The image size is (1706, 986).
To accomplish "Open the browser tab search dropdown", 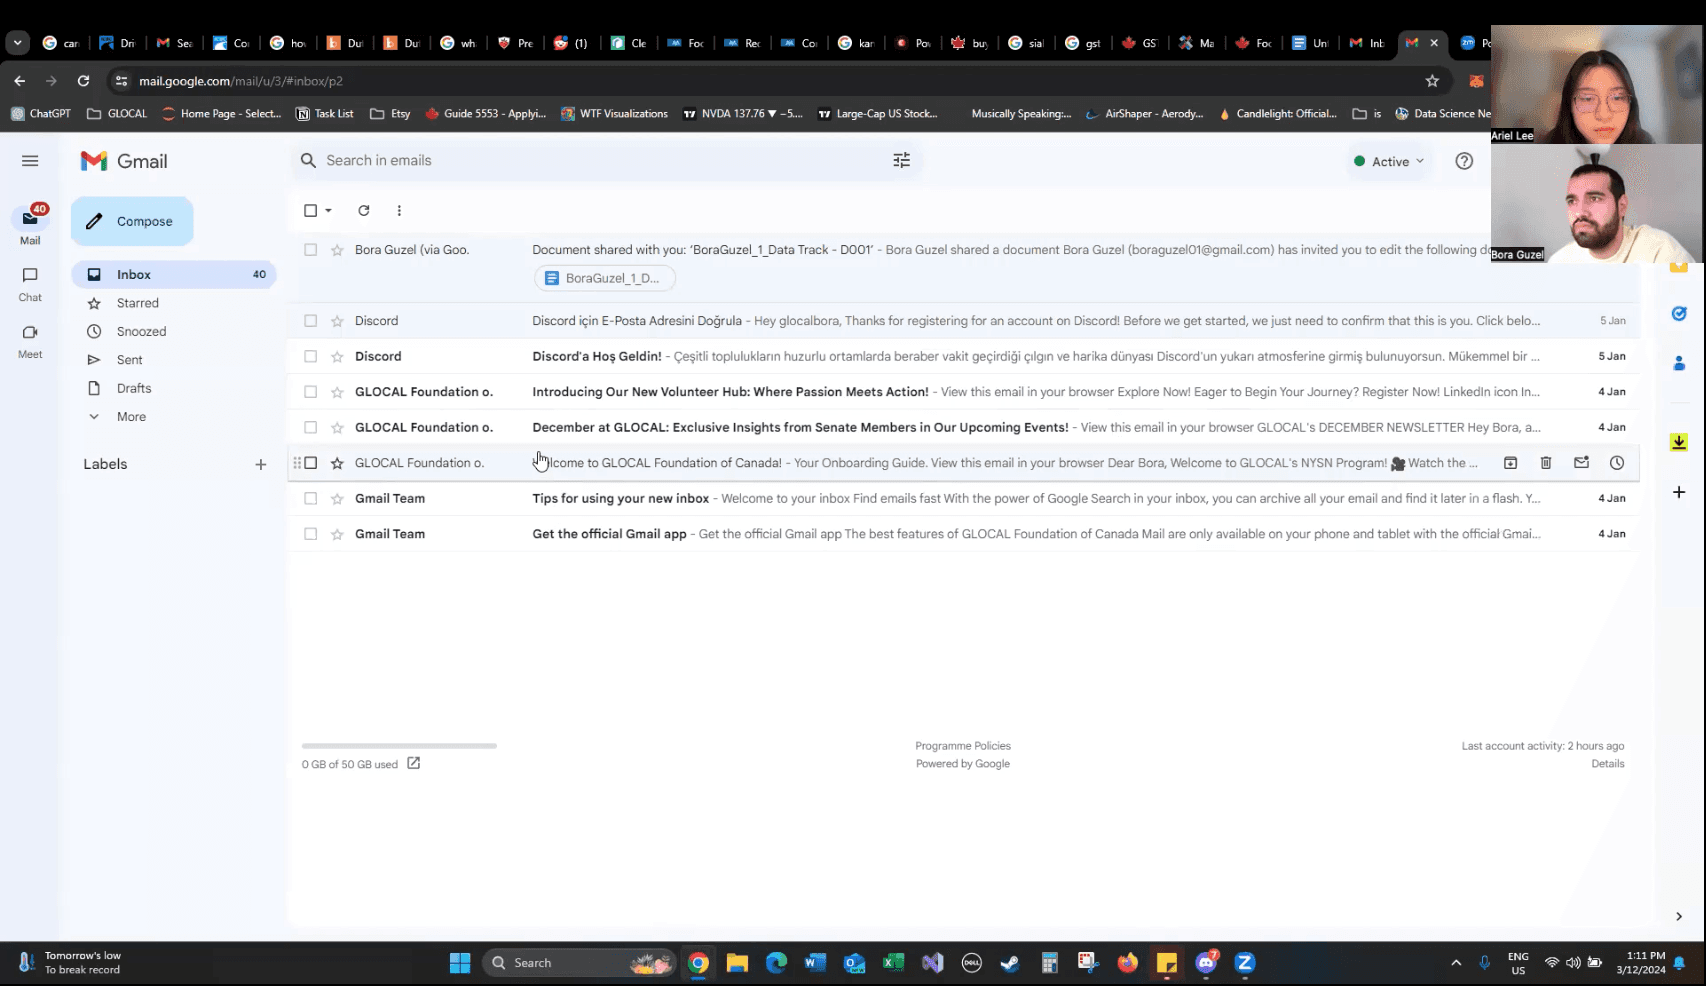I will click(17, 43).
